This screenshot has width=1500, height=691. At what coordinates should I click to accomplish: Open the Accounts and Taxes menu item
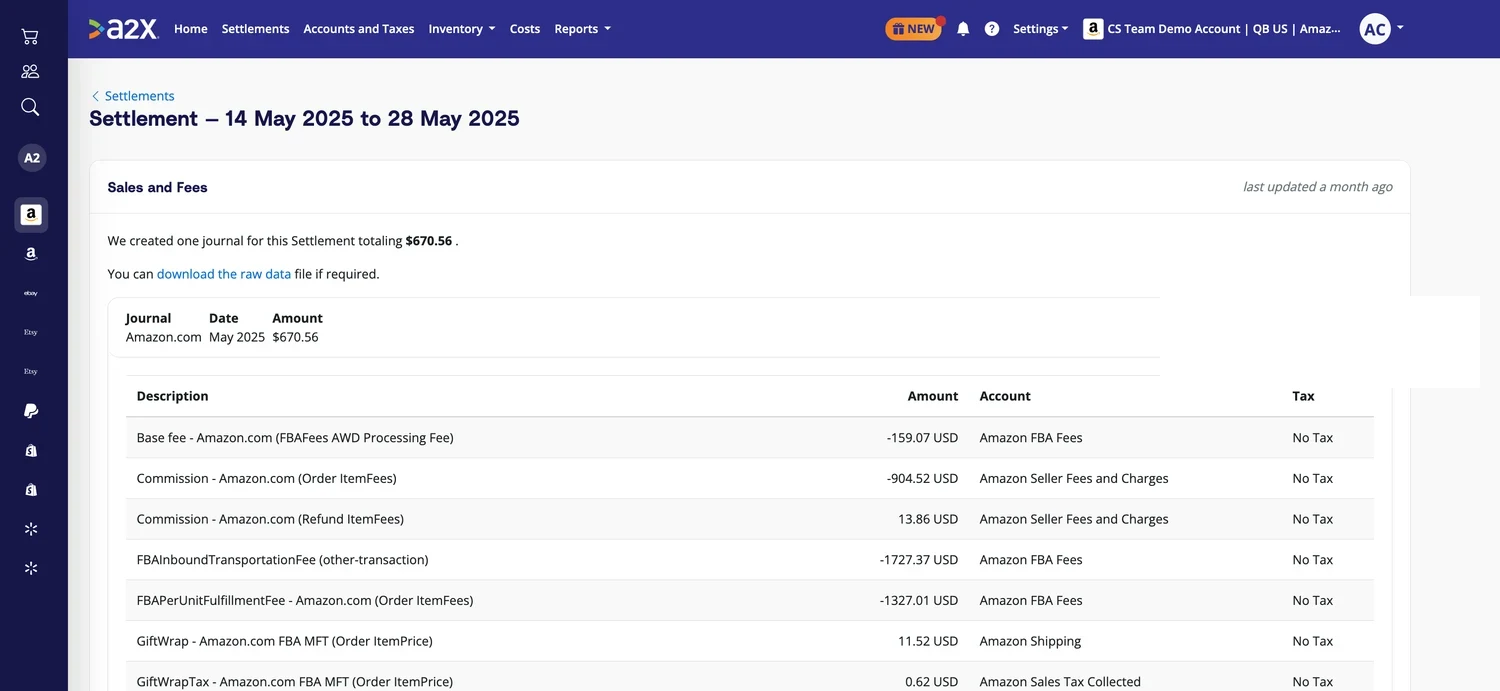point(359,29)
